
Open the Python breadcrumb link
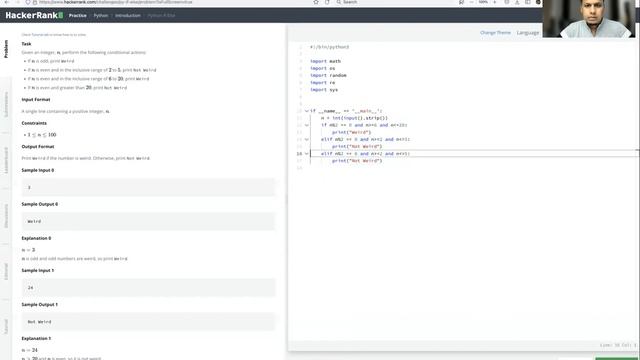coord(101,16)
